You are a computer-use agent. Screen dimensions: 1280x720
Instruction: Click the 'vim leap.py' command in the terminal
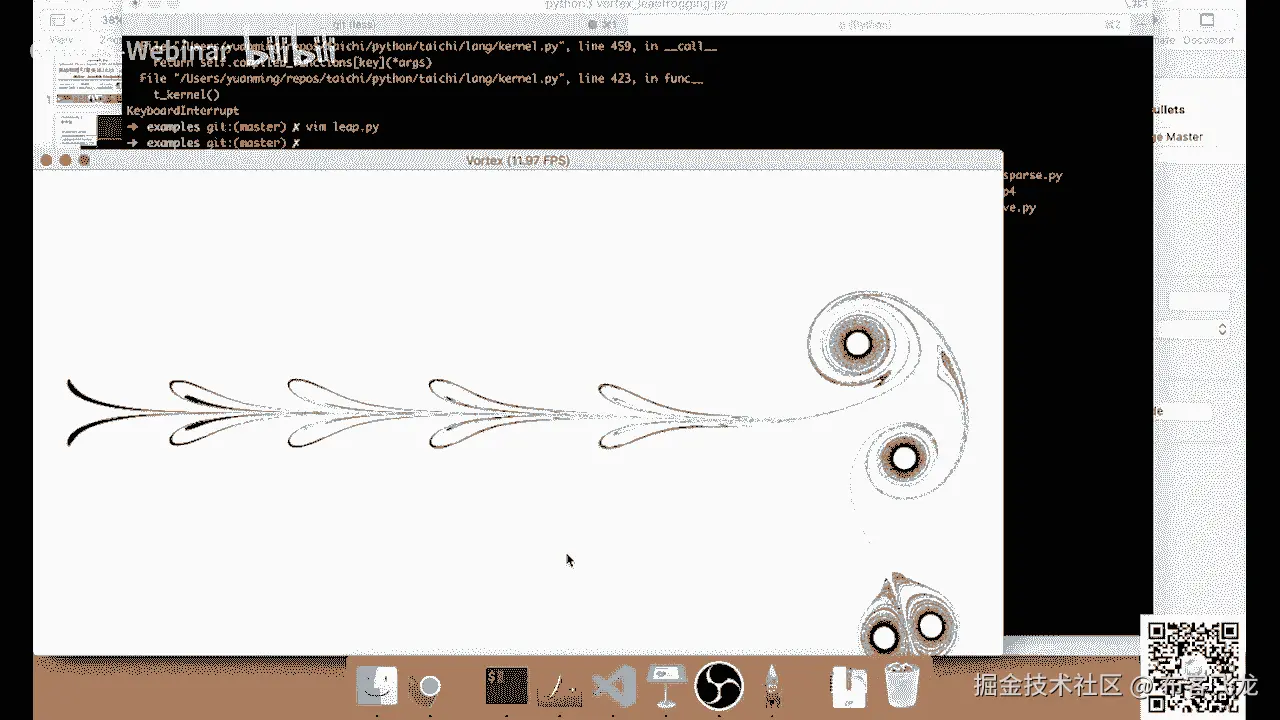coord(342,127)
